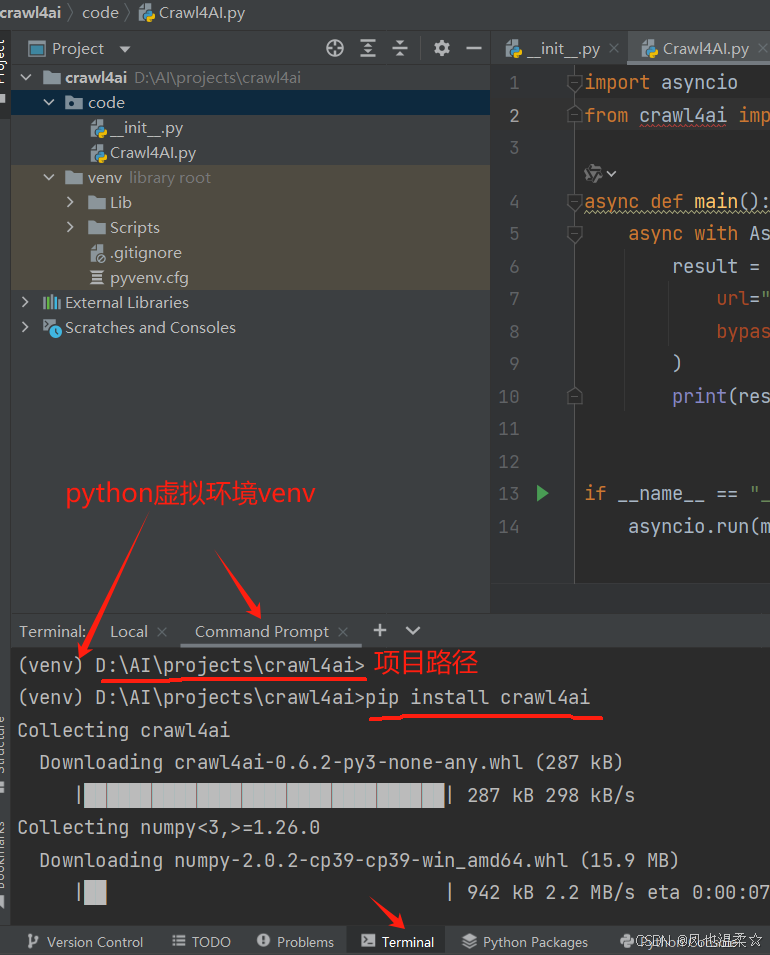This screenshot has height=955, width=770.
Task: Select the Lib folder row
Action: [250, 202]
